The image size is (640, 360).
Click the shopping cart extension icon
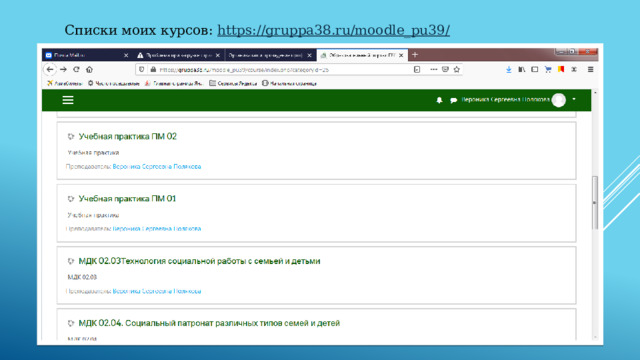(x=548, y=70)
